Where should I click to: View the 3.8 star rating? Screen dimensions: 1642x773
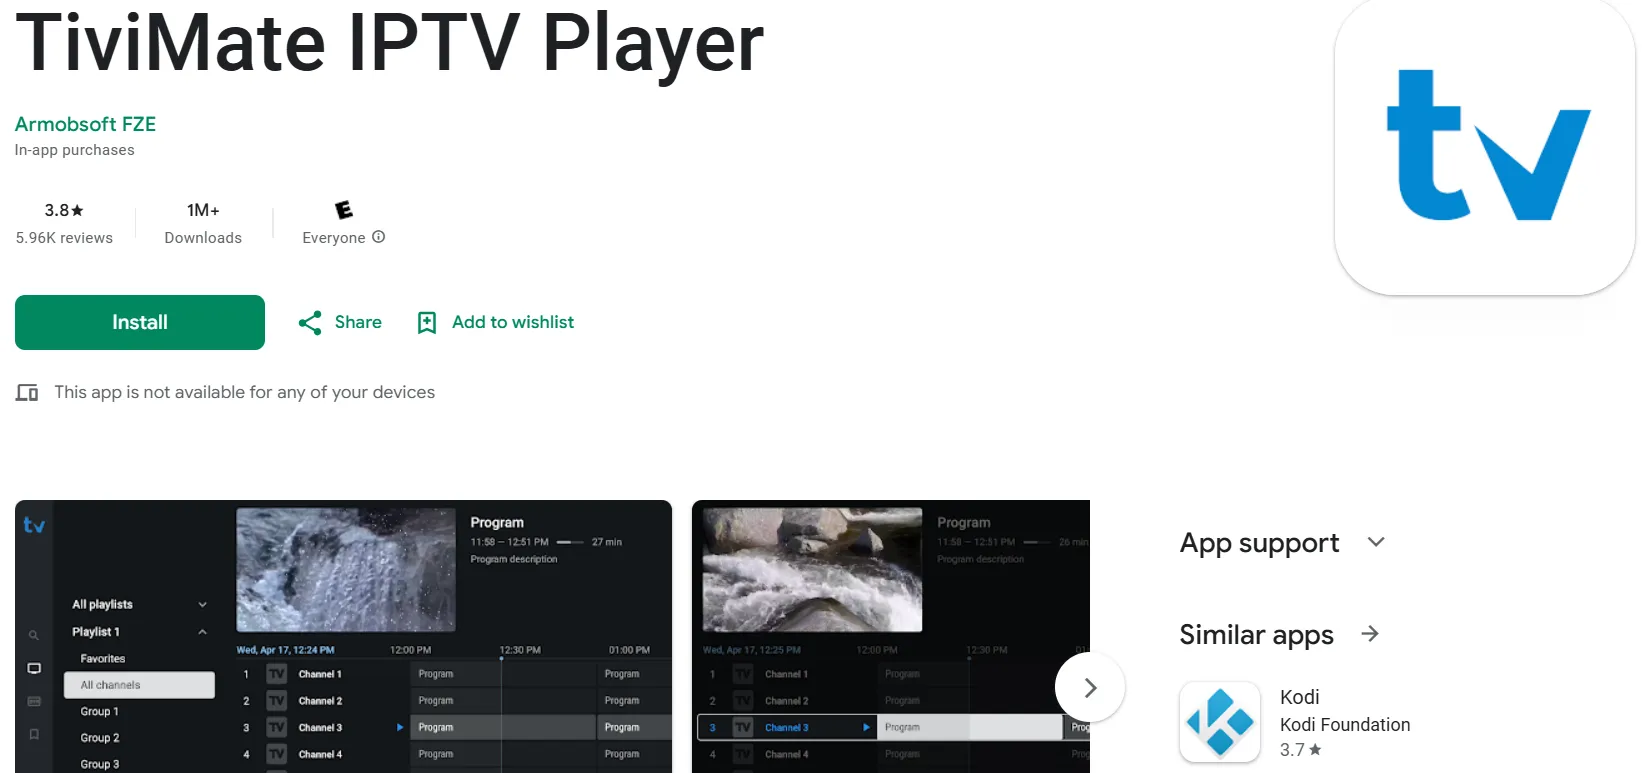[x=64, y=210]
